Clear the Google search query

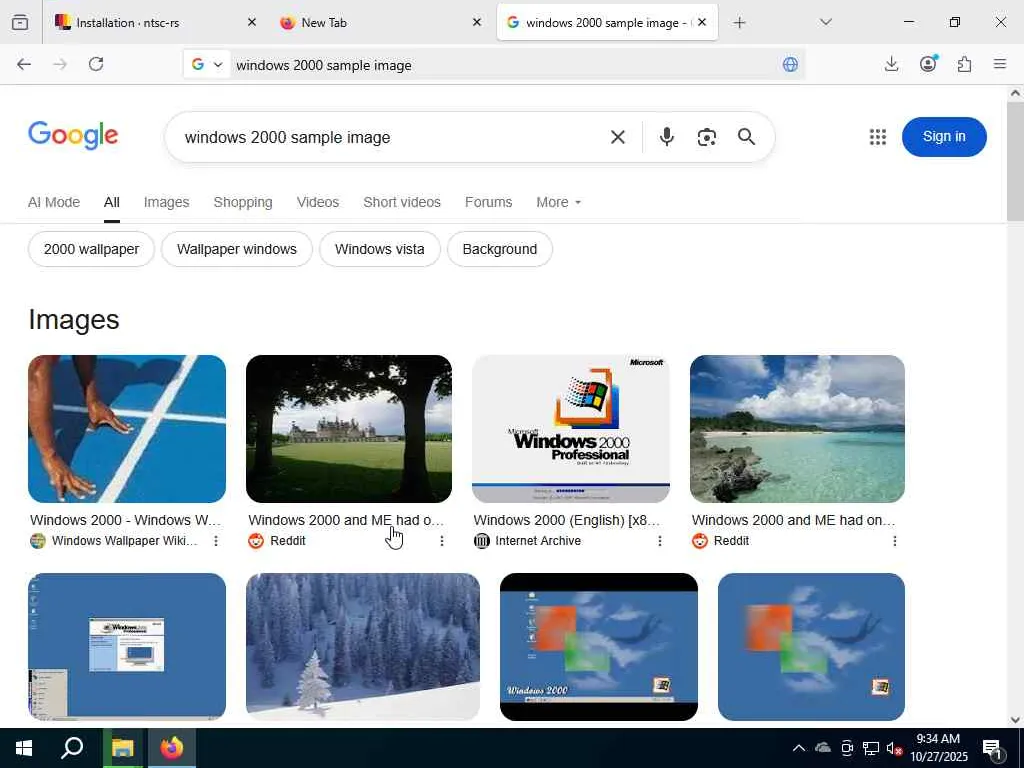[x=618, y=137]
